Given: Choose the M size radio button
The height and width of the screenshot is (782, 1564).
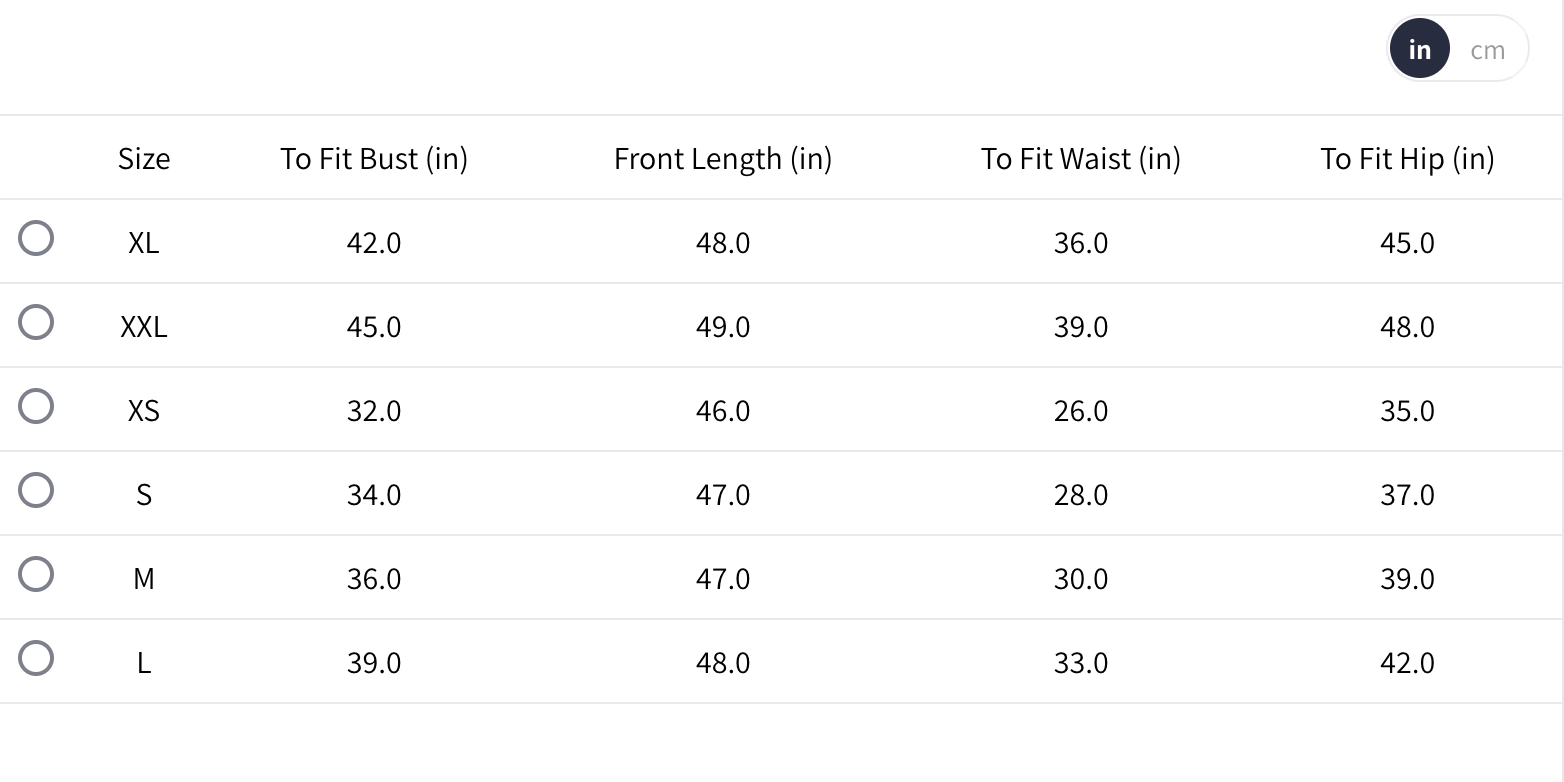Looking at the screenshot, I should [x=36, y=575].
